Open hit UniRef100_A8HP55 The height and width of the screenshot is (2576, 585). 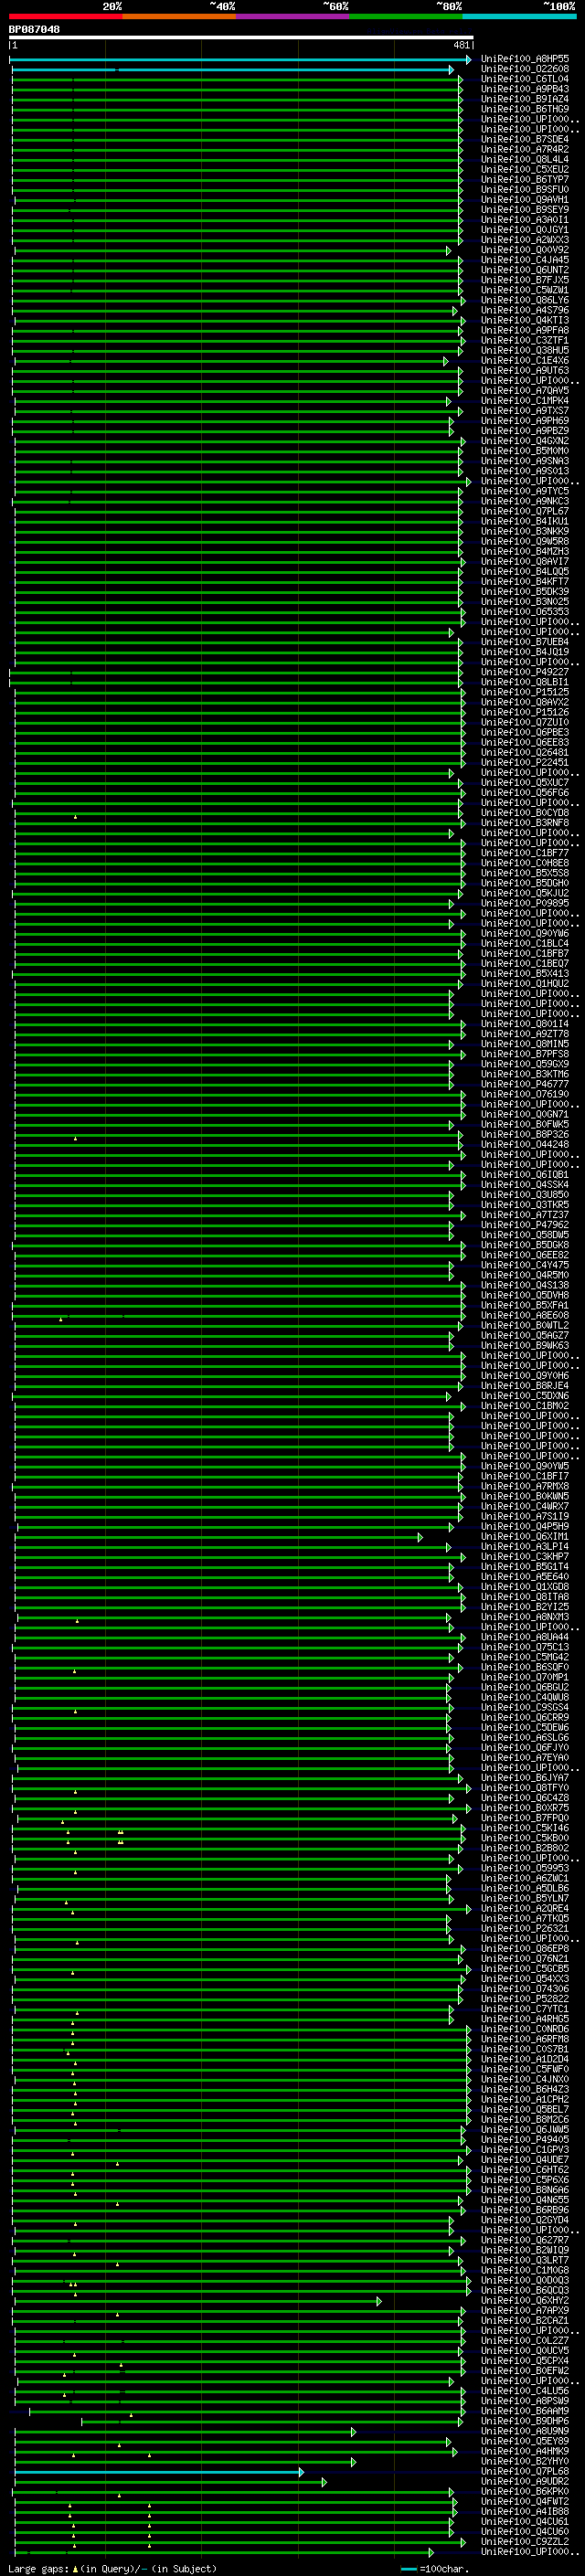point(525,59)
